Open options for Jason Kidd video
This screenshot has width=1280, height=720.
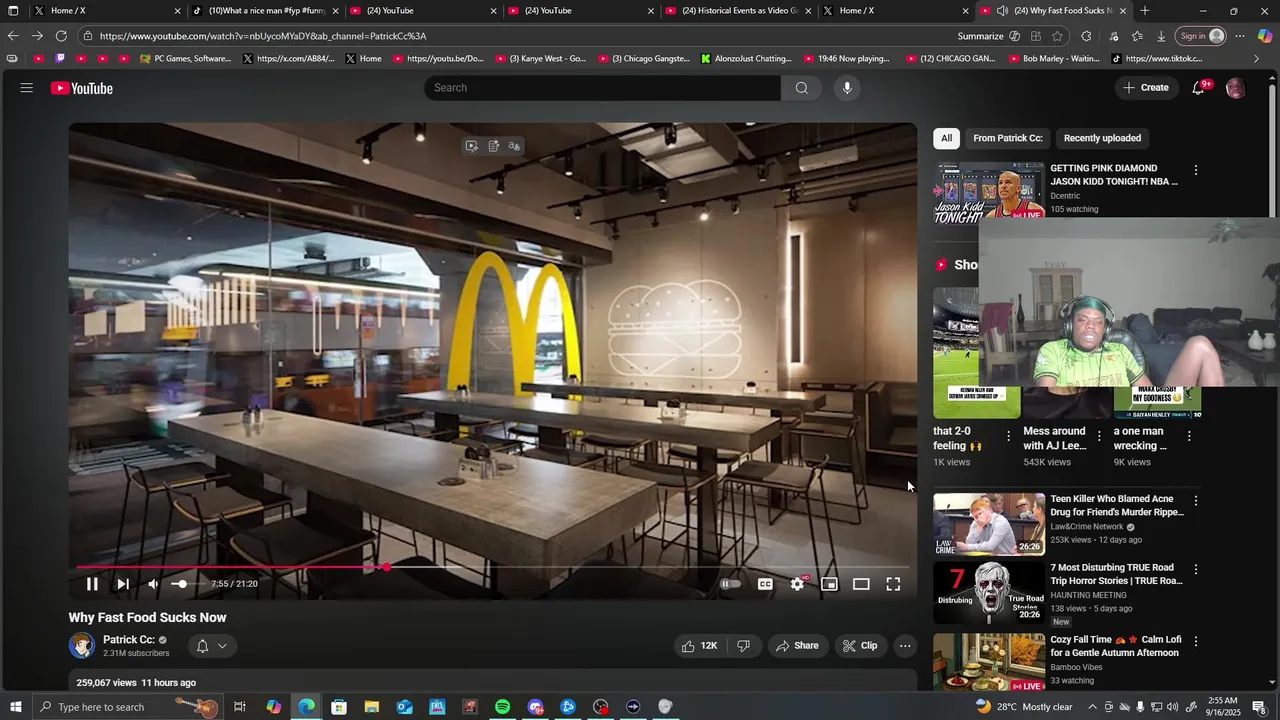(x=1196, y=170)
